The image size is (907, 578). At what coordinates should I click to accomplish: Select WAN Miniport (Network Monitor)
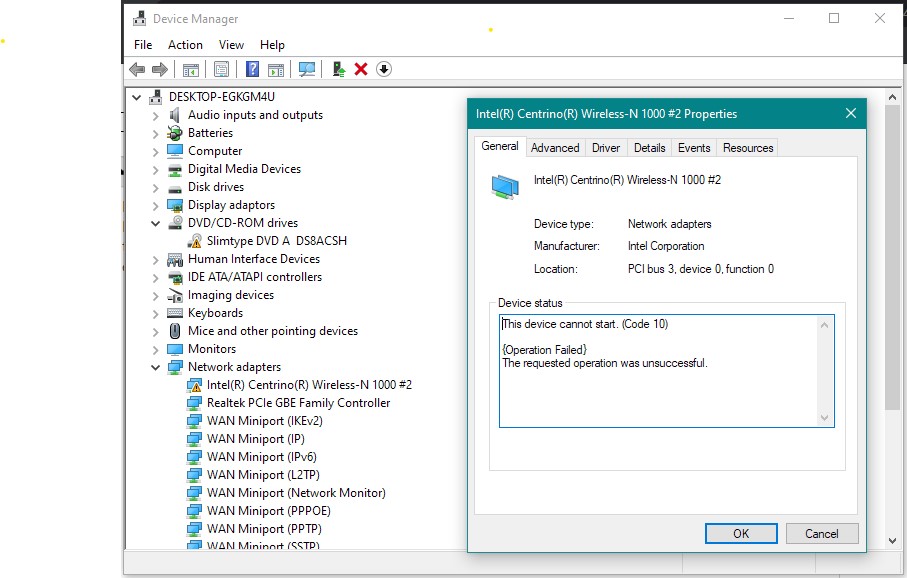[296, 493]
